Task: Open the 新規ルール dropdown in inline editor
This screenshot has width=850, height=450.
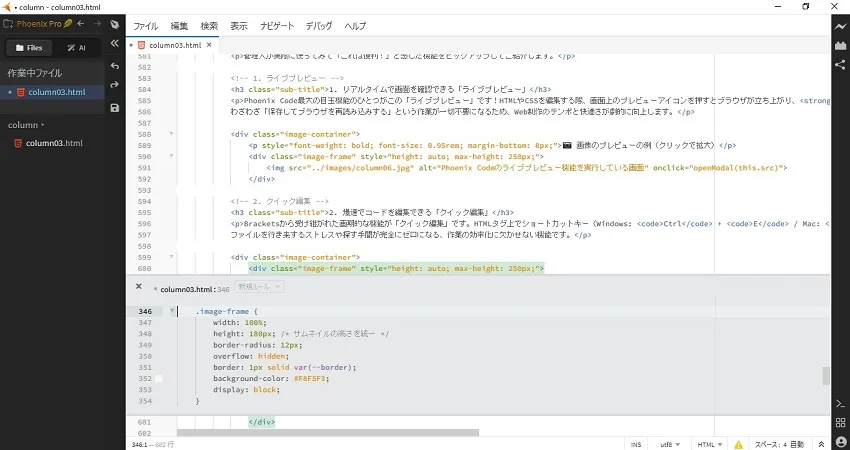Action: tap(259, 286)
